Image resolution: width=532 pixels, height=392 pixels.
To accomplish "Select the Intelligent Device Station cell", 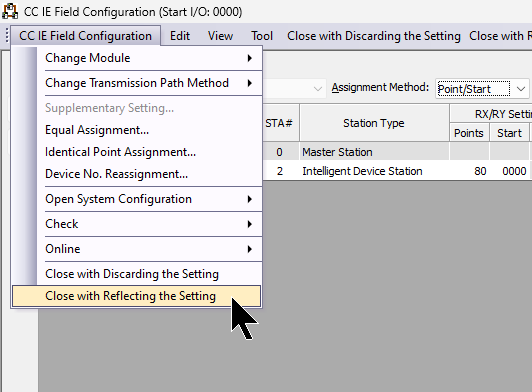I will click(375, 171).
